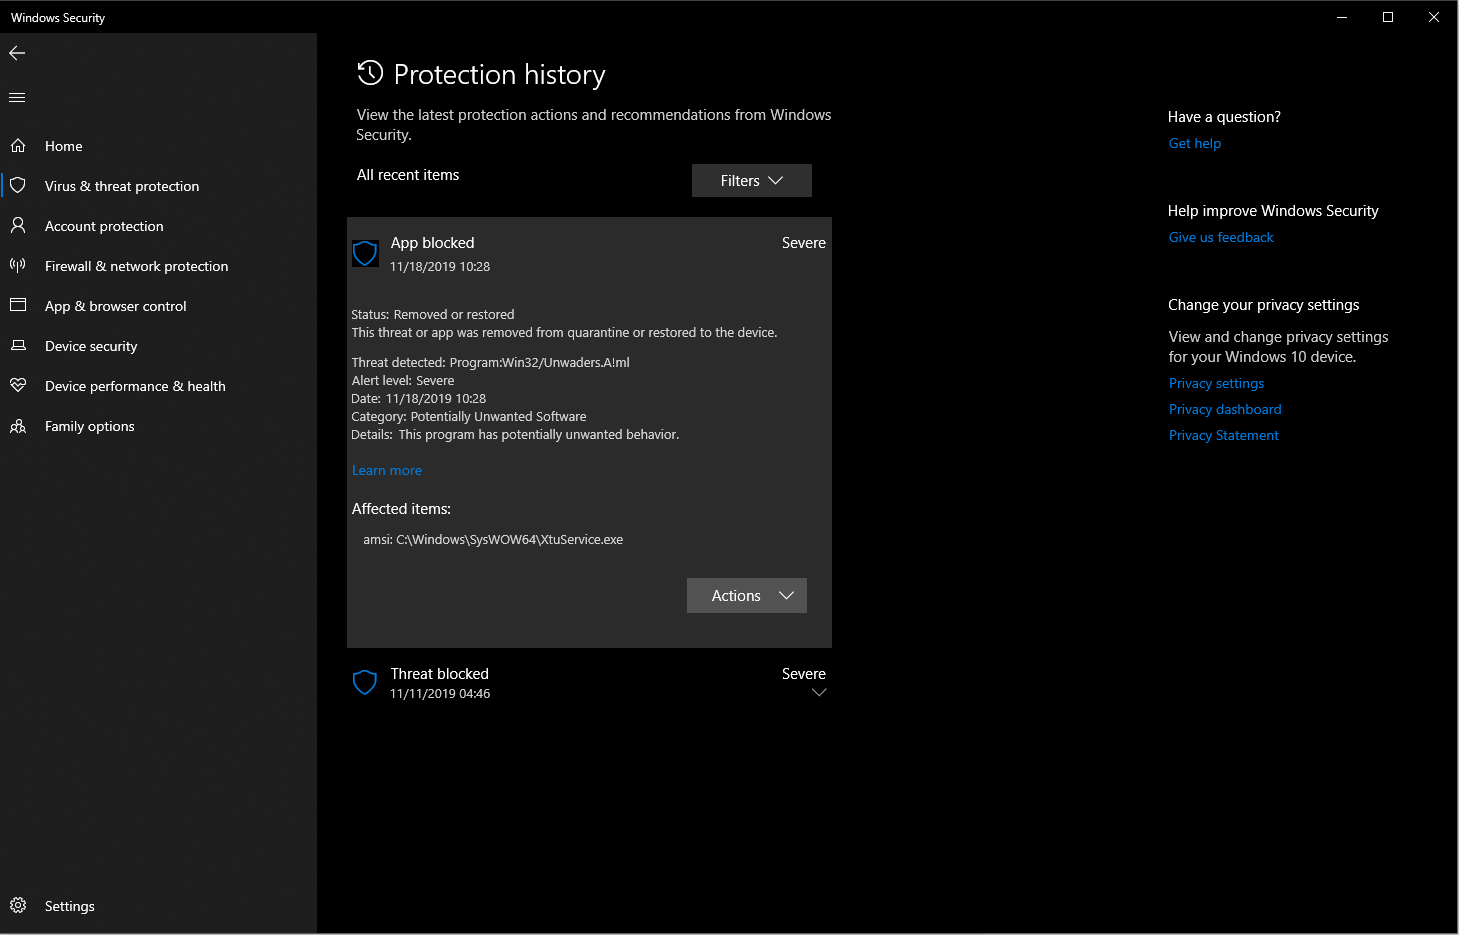Image resolution: width=1459 pixels, height=935 pixels.
Task: Go to Home page
Action: [x=158, y=146]
